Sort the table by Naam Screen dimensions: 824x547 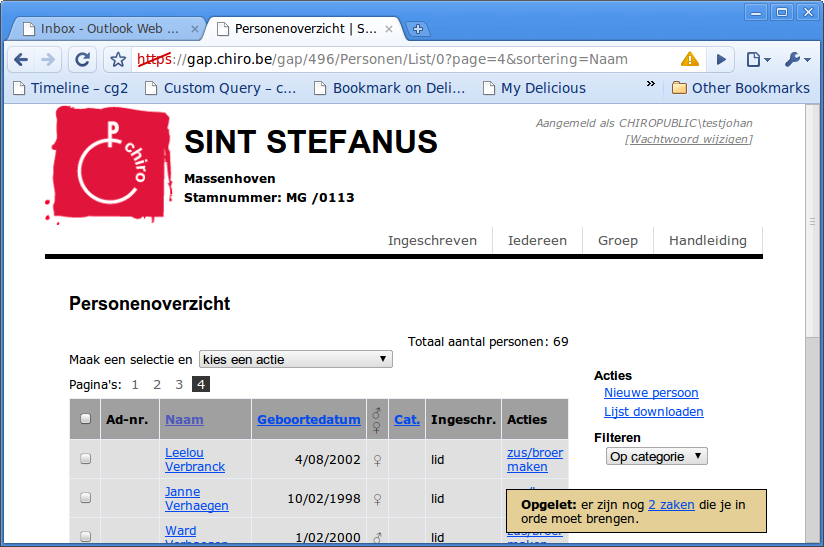tap(184, 419)
